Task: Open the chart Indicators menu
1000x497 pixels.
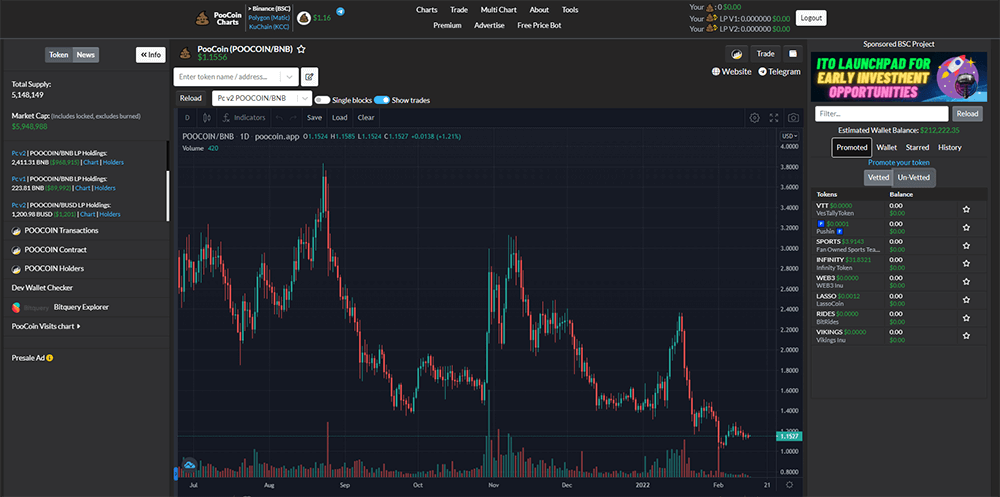Action: pyautogui.click(x=244, y=117)
